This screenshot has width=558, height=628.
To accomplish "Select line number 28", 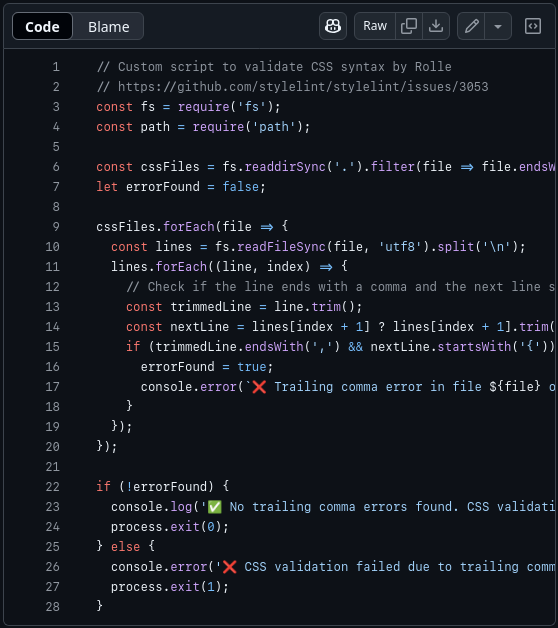I will 52,606.
